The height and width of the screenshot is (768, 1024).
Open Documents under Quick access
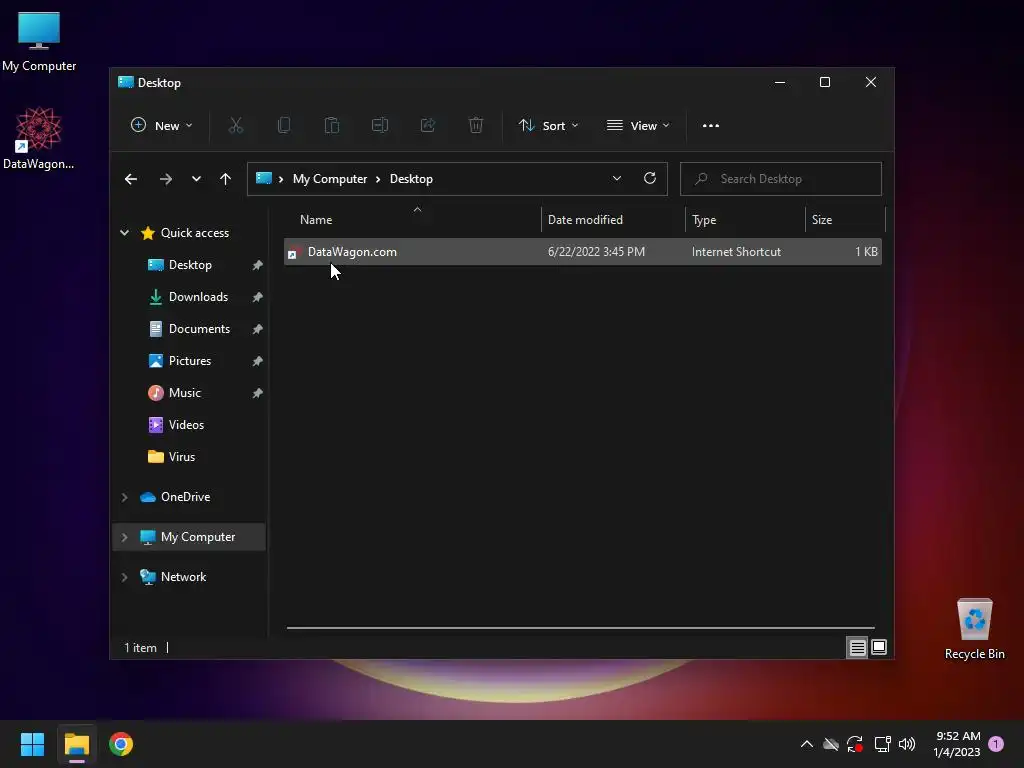(199, 329)
